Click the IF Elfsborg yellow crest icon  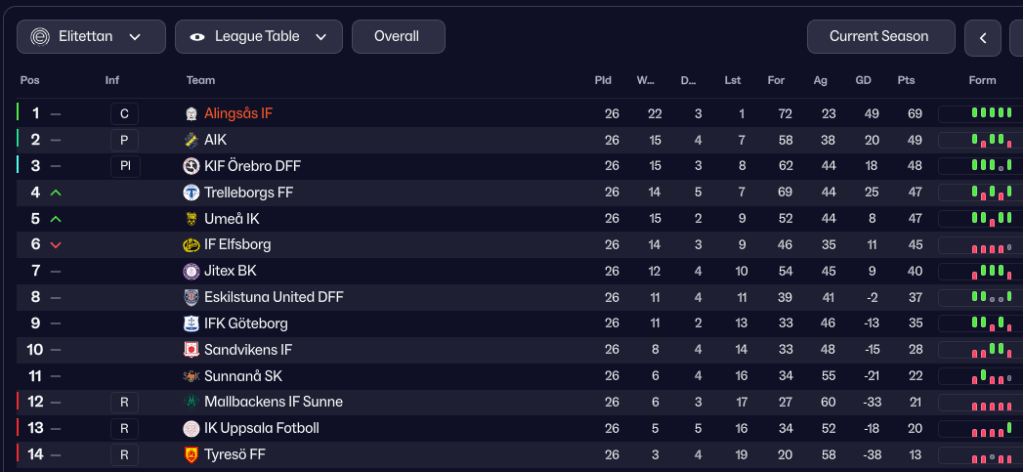pyautogui.click(x=192, y=245)
